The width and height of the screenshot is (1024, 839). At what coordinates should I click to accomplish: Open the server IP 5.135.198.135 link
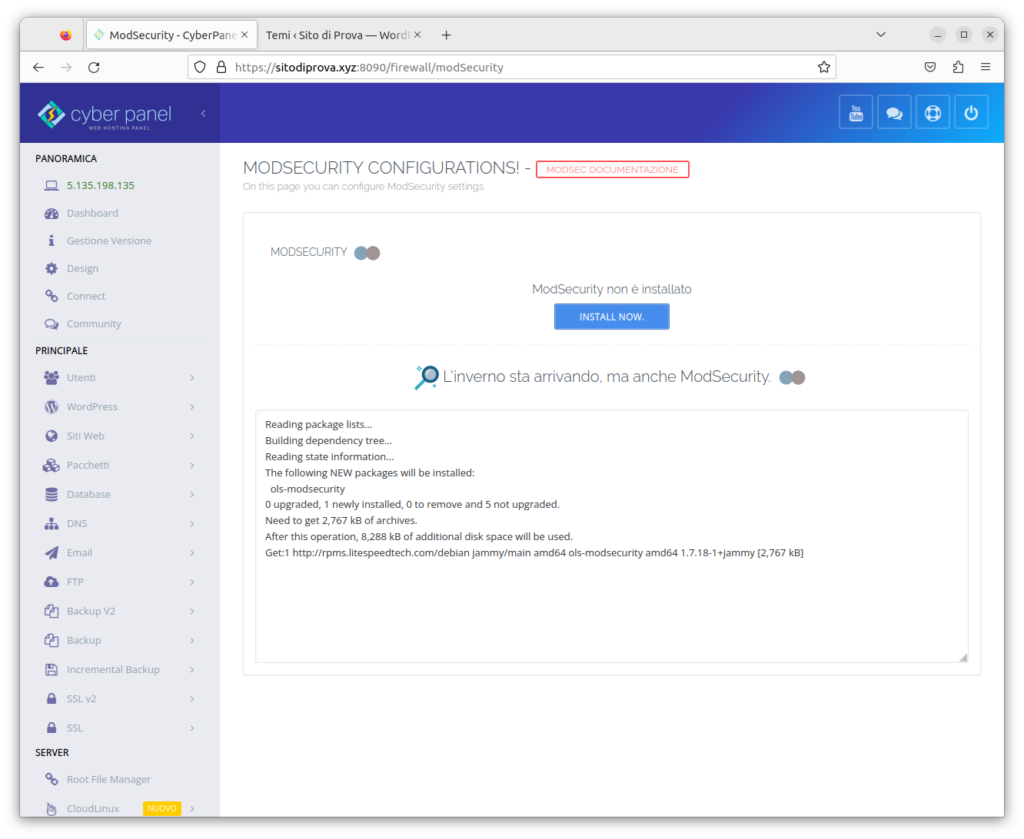coord(101,185)
